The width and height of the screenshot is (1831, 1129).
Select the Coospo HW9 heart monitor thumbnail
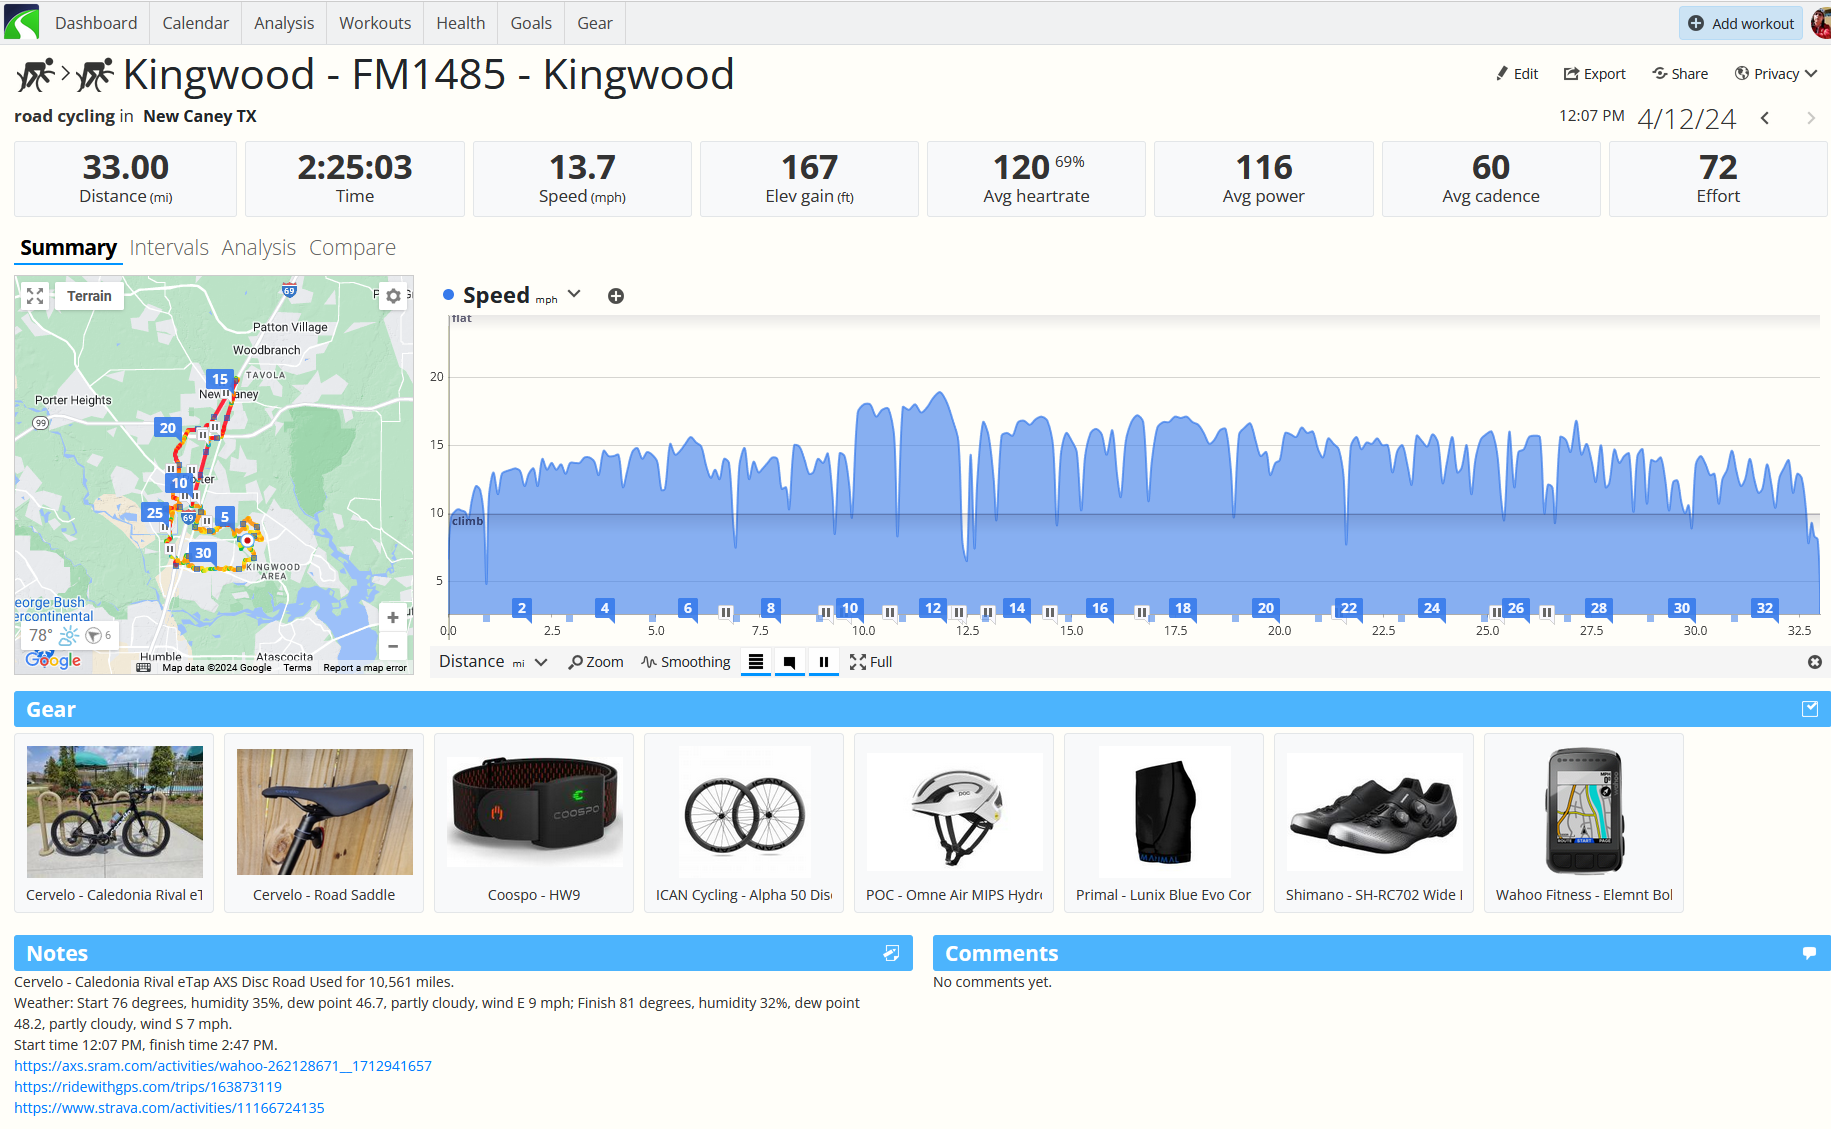534,823
